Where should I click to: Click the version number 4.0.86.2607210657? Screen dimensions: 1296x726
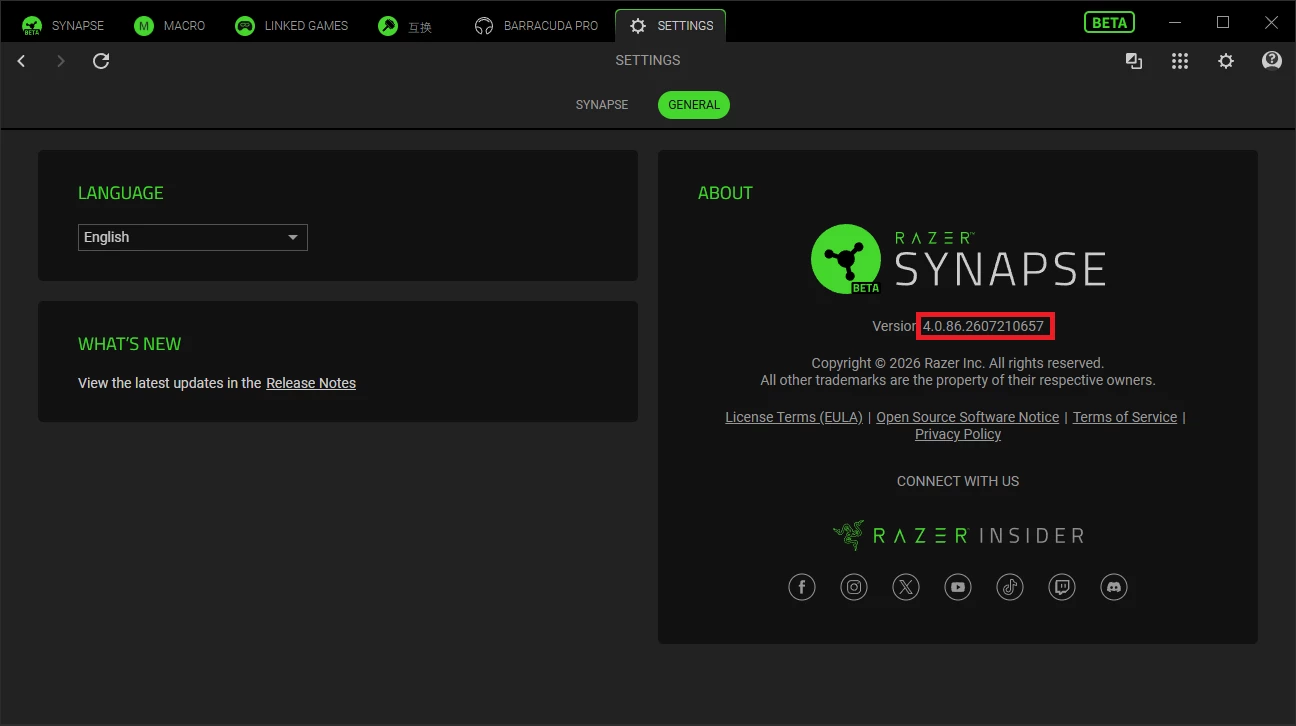[983, 326]
